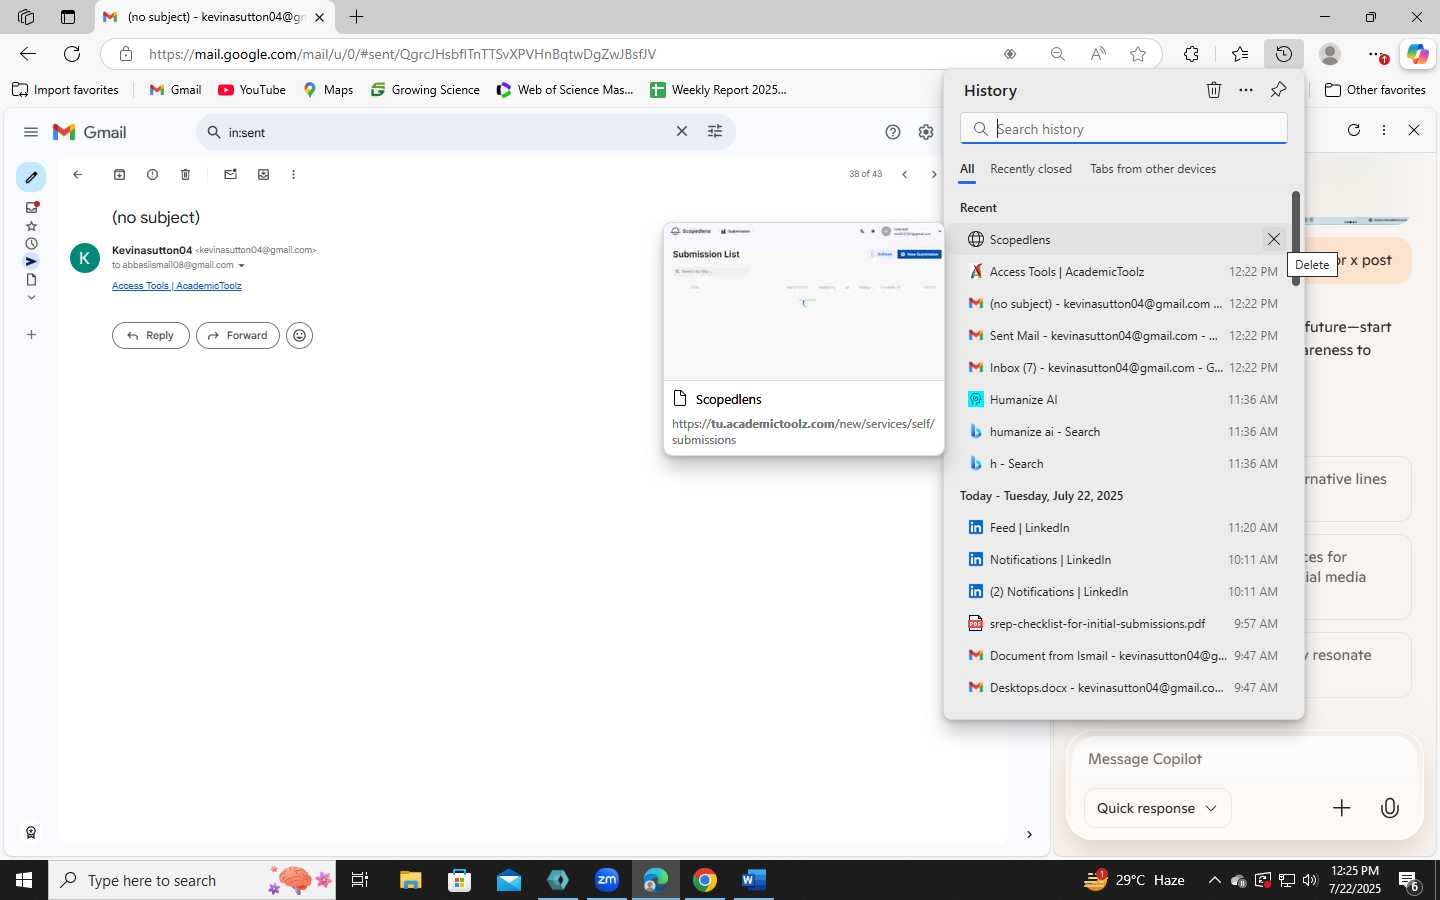
Task: Go to newer email arrow
Action: (904, 174)
